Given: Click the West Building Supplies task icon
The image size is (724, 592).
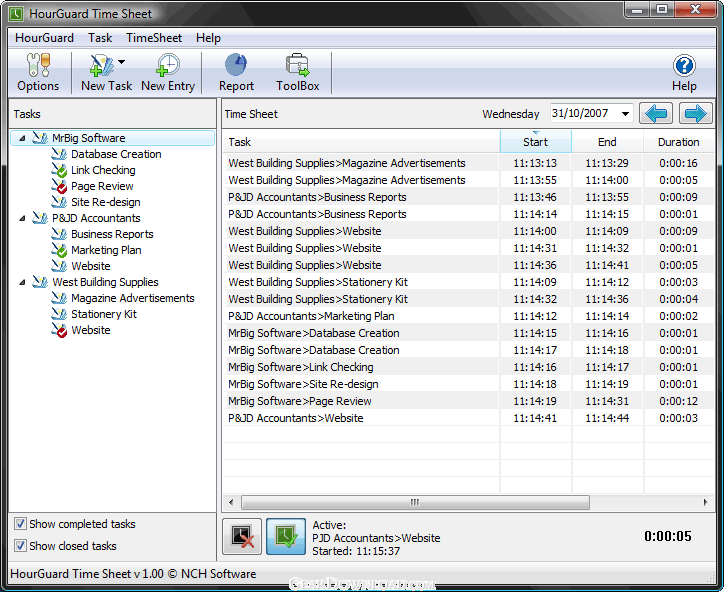Looking at the screenshot, I should (x=40, y=282).
